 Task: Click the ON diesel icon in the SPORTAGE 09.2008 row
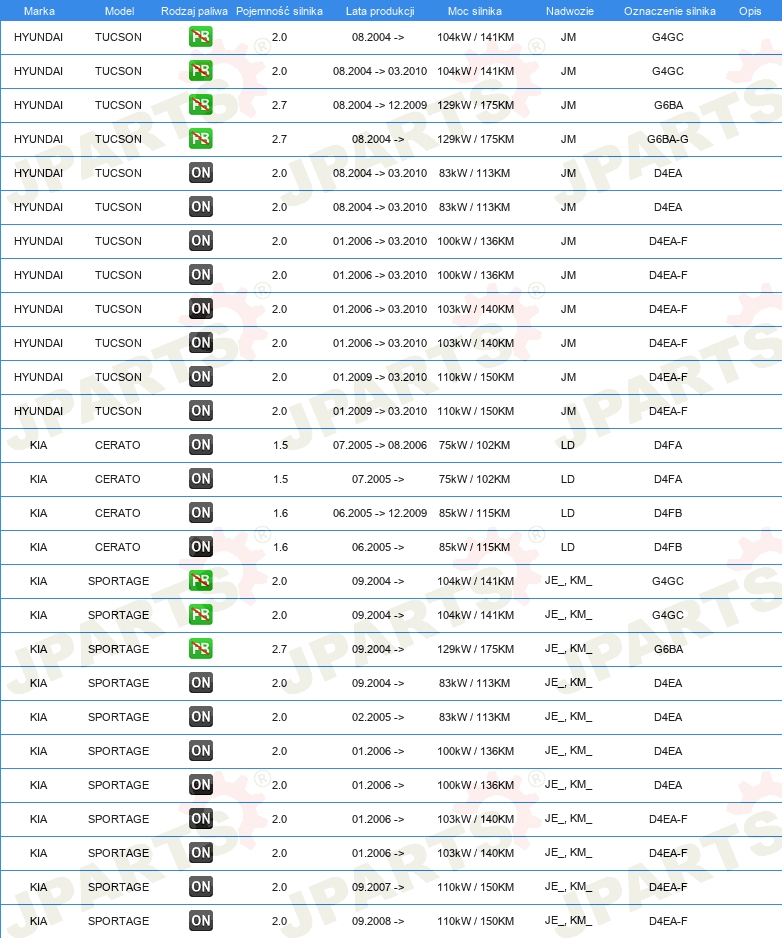coord(200,921)
